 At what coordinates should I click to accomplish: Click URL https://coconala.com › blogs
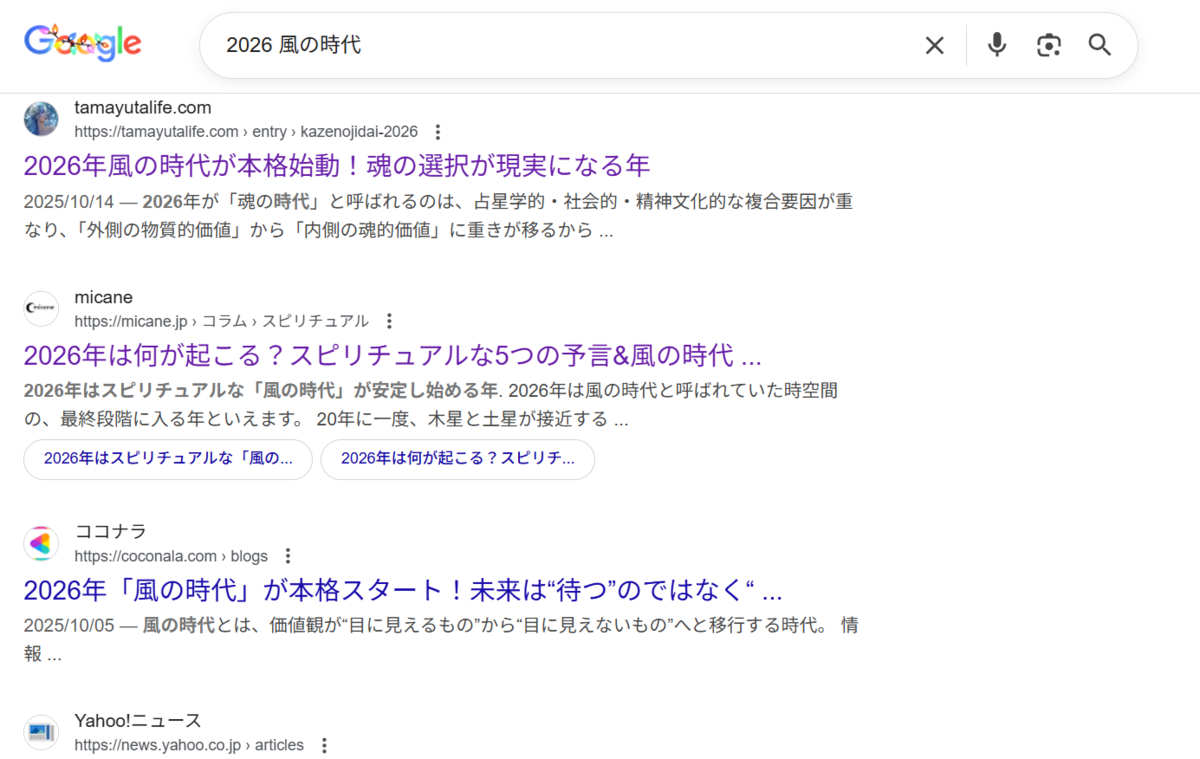pos(171,556)
